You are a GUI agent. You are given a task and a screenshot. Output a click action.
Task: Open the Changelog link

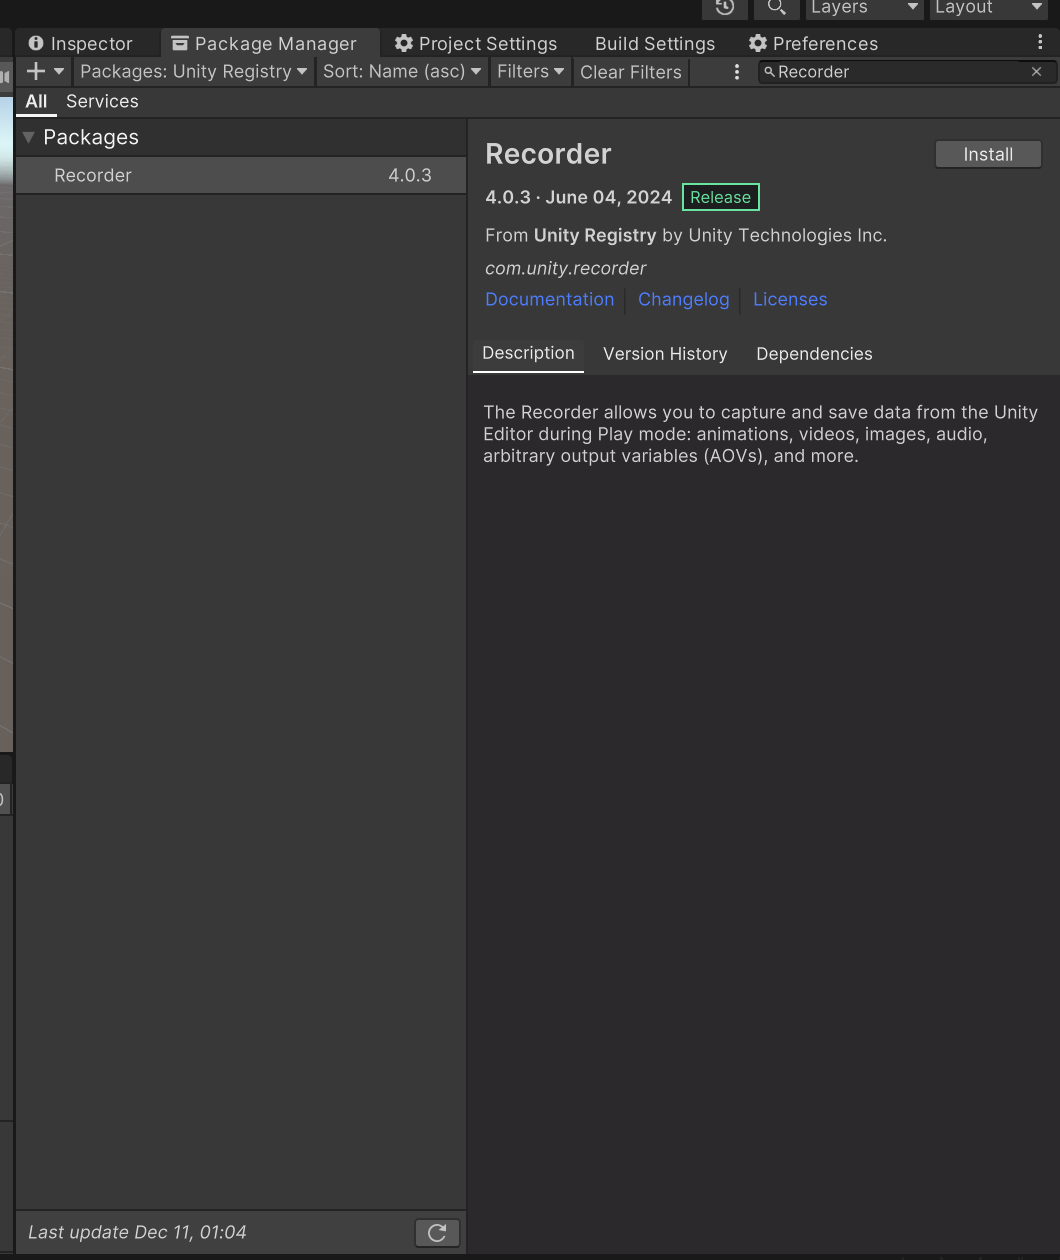coord(683,299)
